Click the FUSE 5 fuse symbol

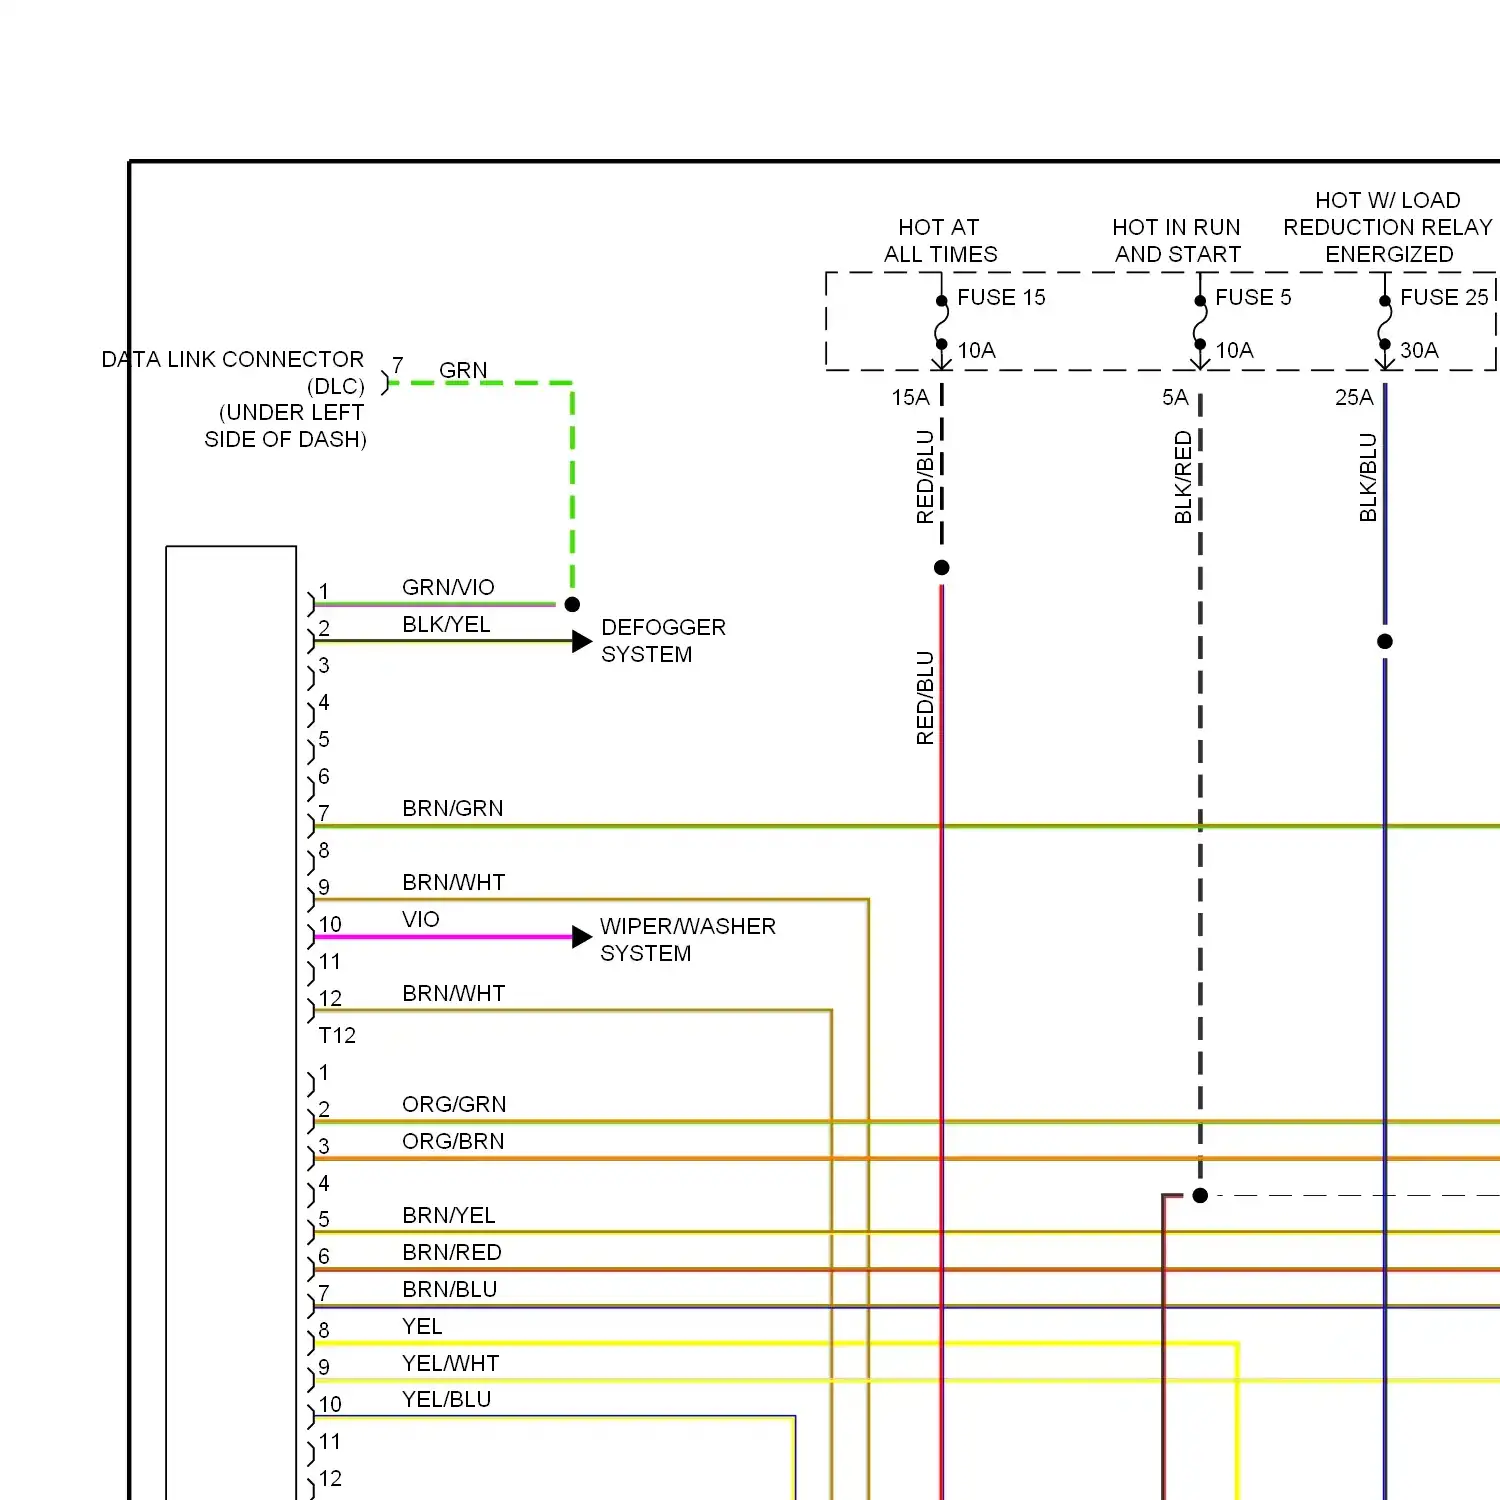(x=1199, y=323)
